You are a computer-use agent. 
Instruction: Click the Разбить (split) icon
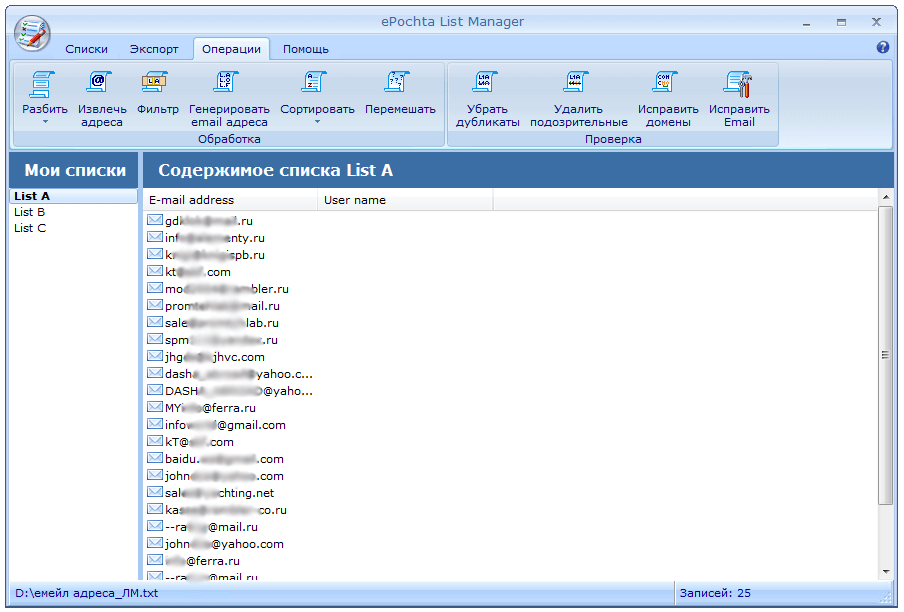click(44, 84)
